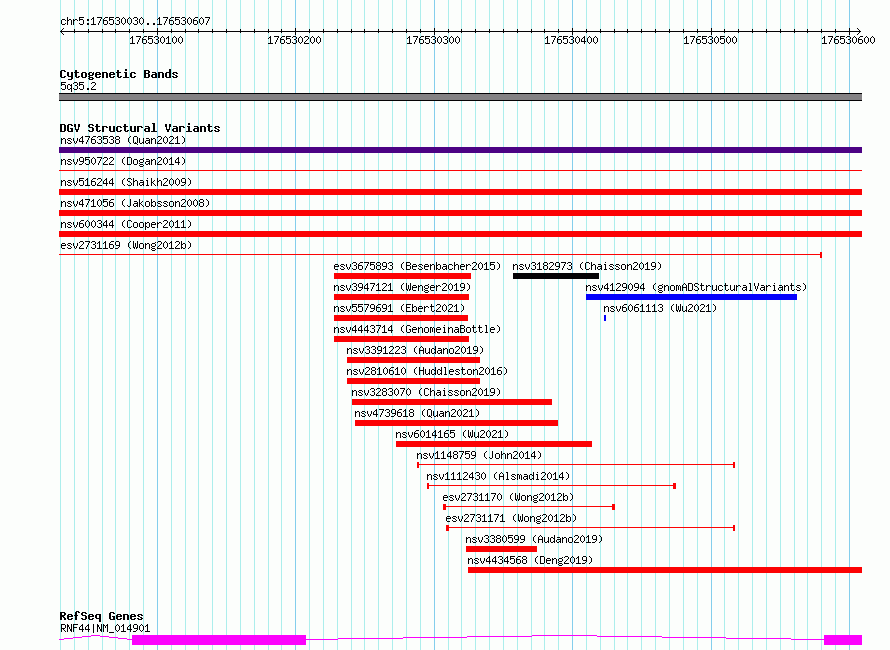Viewport: 890px width, 650px height.
Task: Click nsv4129094 (gnomADStructuralVariants) label
Action: 696,287
